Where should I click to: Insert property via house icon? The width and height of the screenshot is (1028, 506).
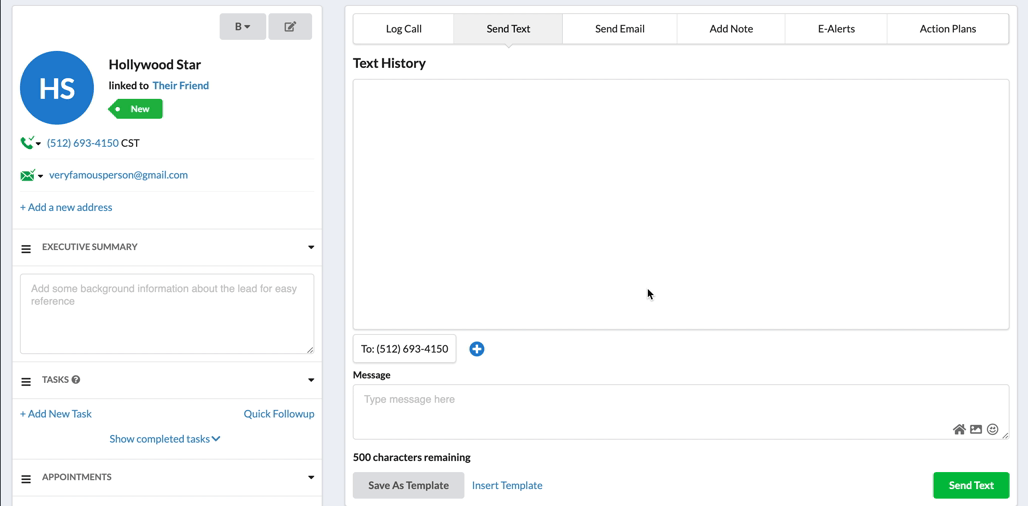(x=959, y=430)
